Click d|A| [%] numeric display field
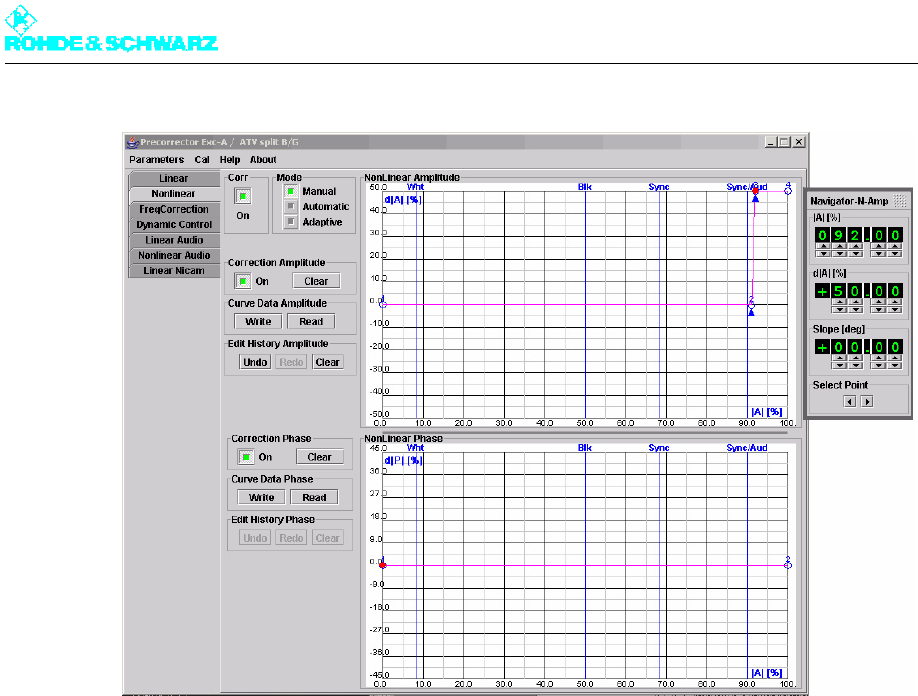The image size is (918, 696). (x=858, y=291)
